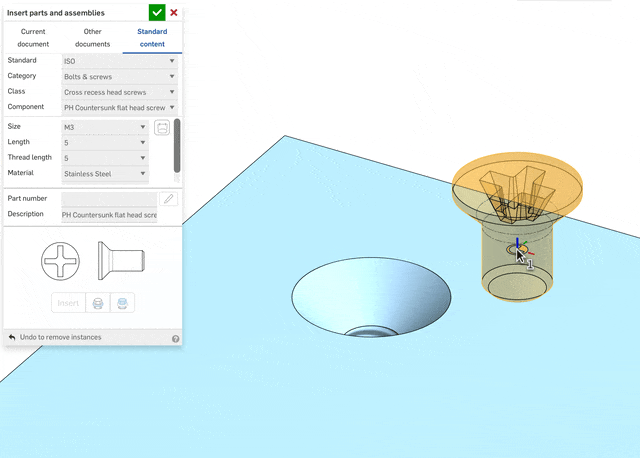The height and width of the screenshot is (458, 640).
Task: Click the "Thread length" label
Action: tap(30, 157)
